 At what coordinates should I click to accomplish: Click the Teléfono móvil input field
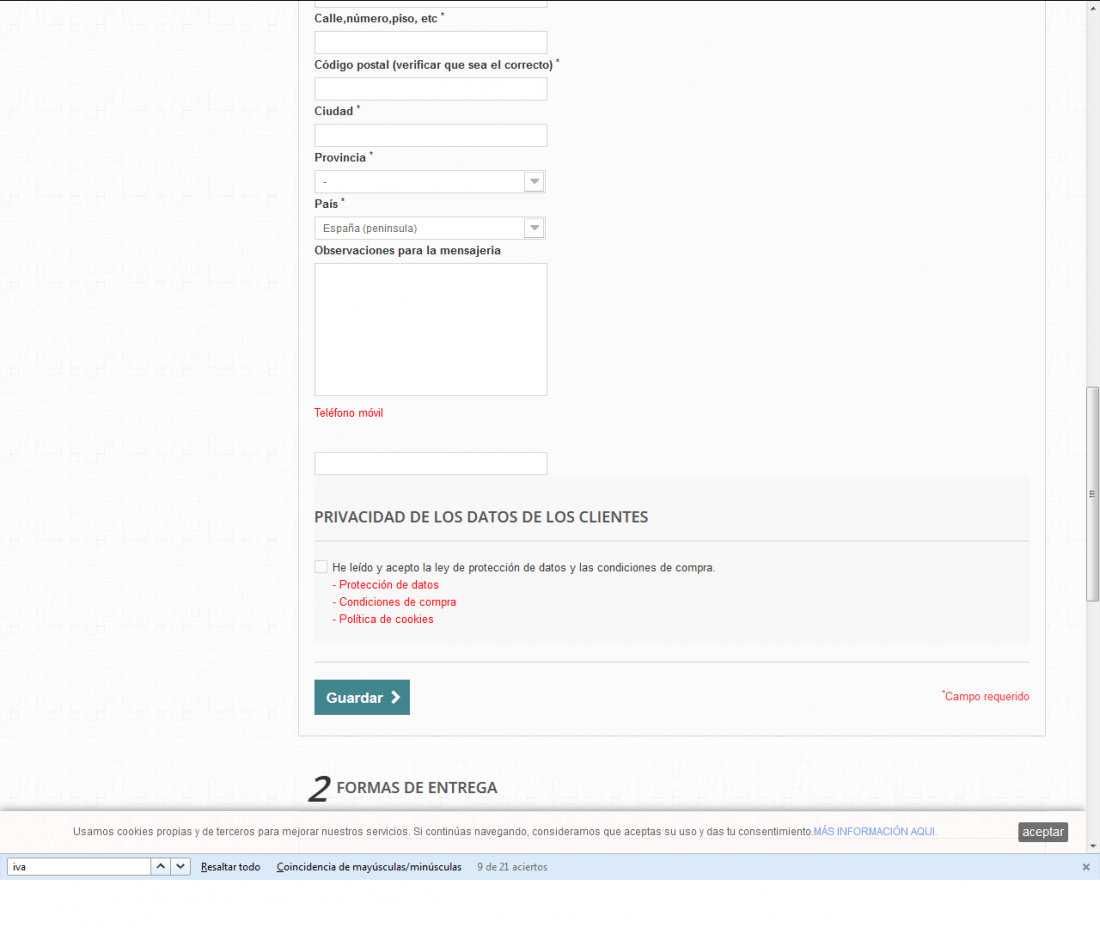430,464
